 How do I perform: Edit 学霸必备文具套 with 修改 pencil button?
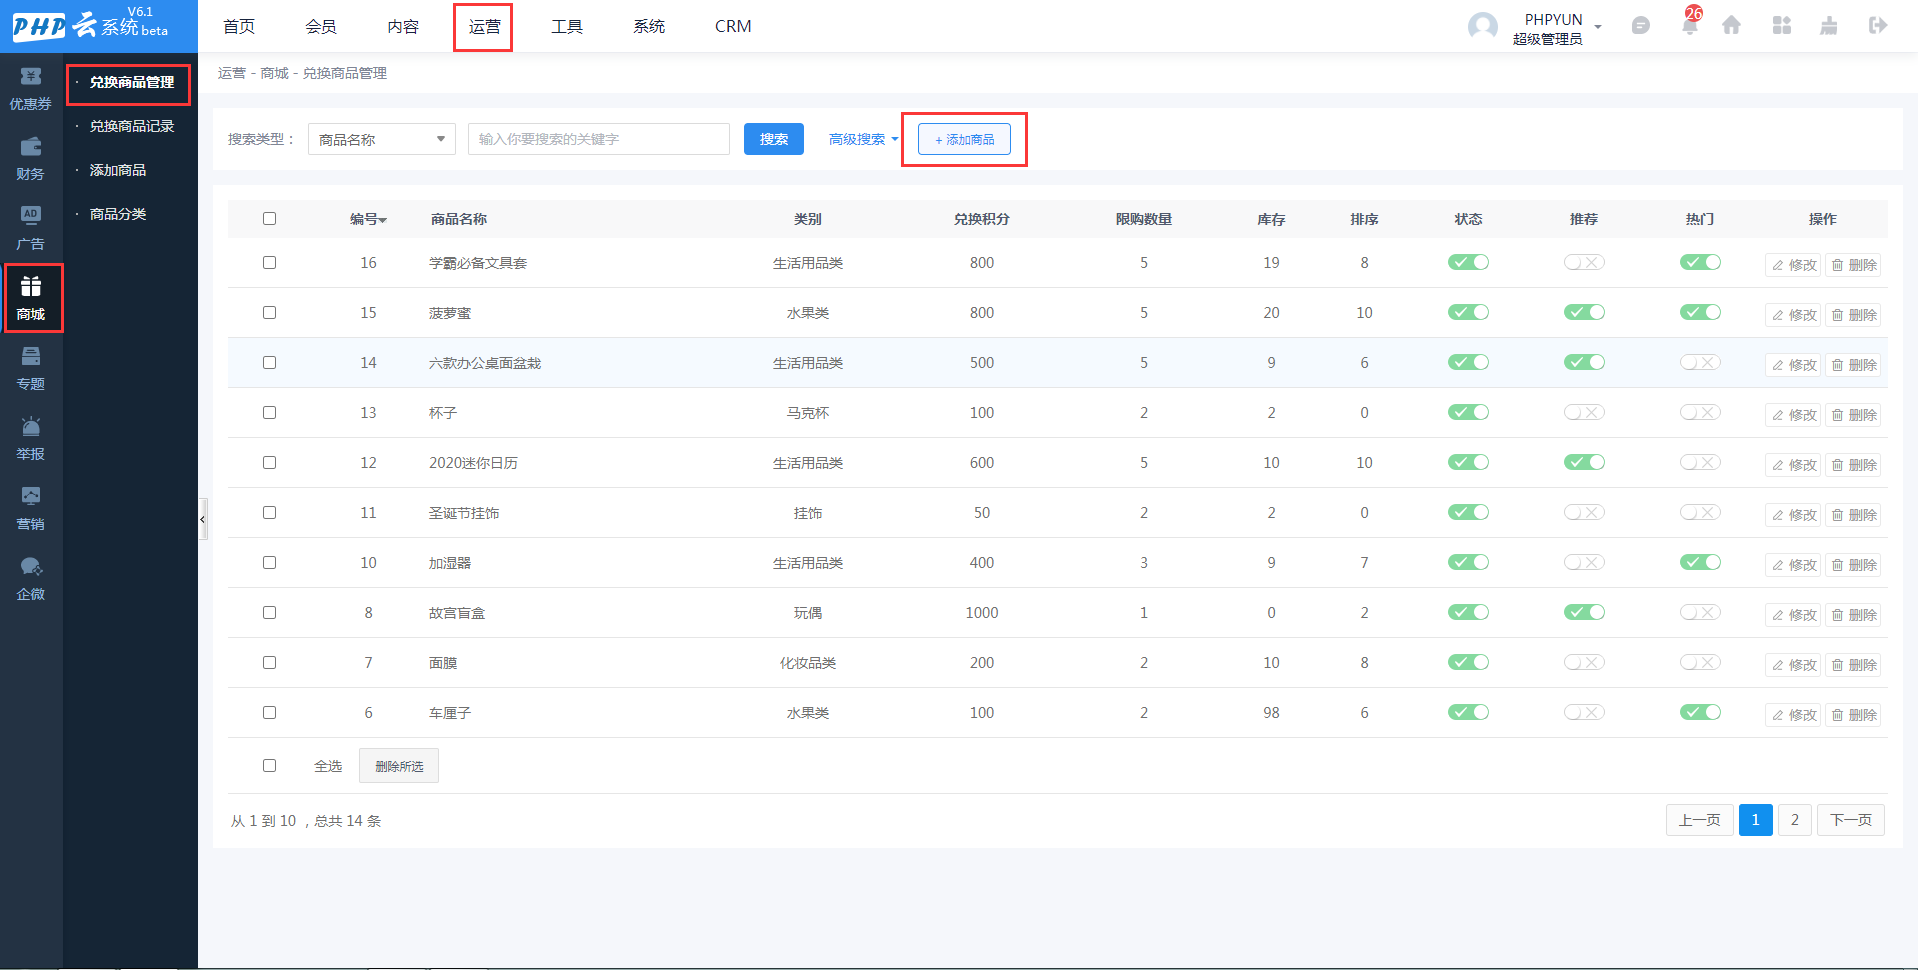(1794, 265)
